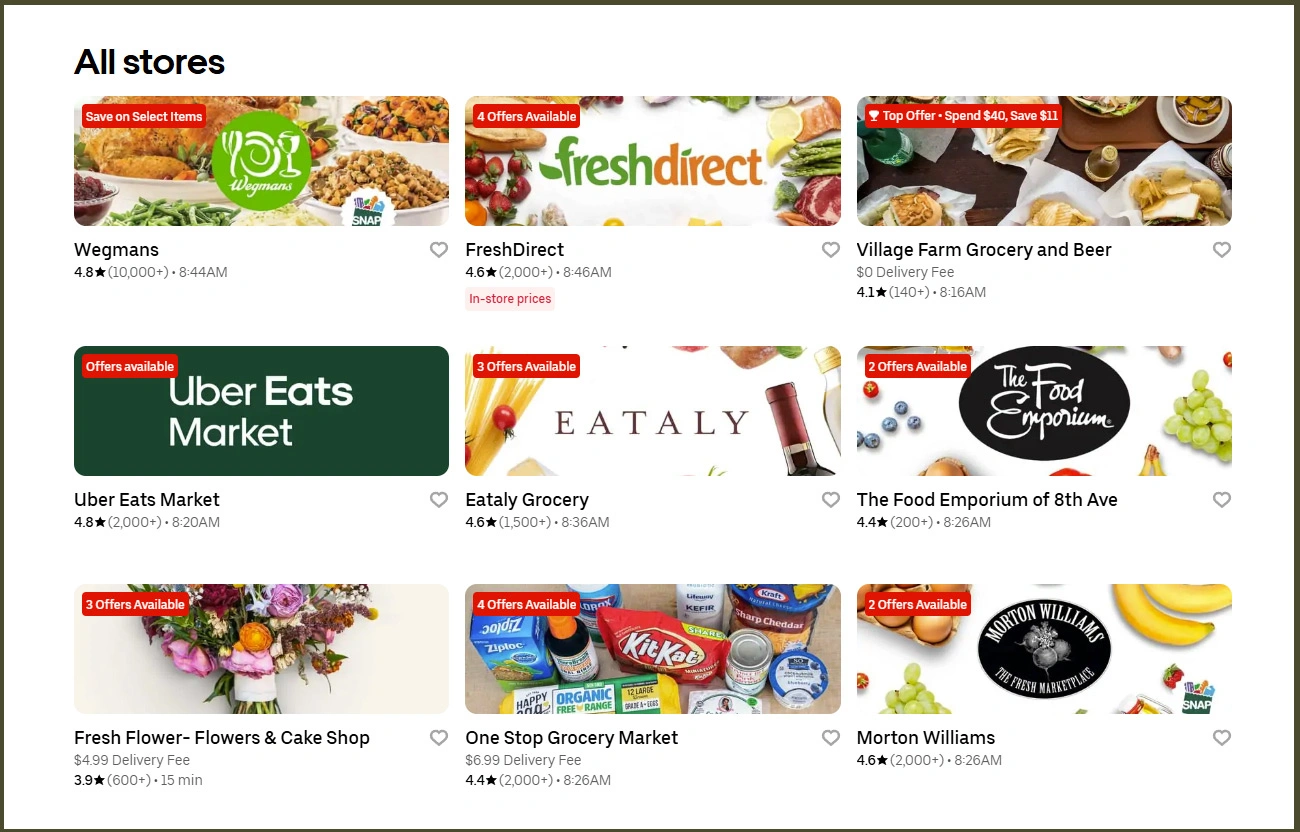This screenshot has height=832, width=1300.
Task: Click the '4 Offers Available' badge on One Stop Grocery
Action: tap(526, 604)
